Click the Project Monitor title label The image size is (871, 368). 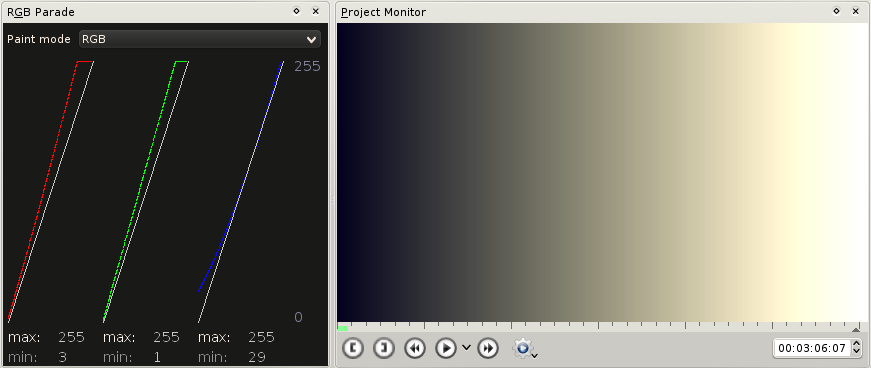tap(383, 12)
